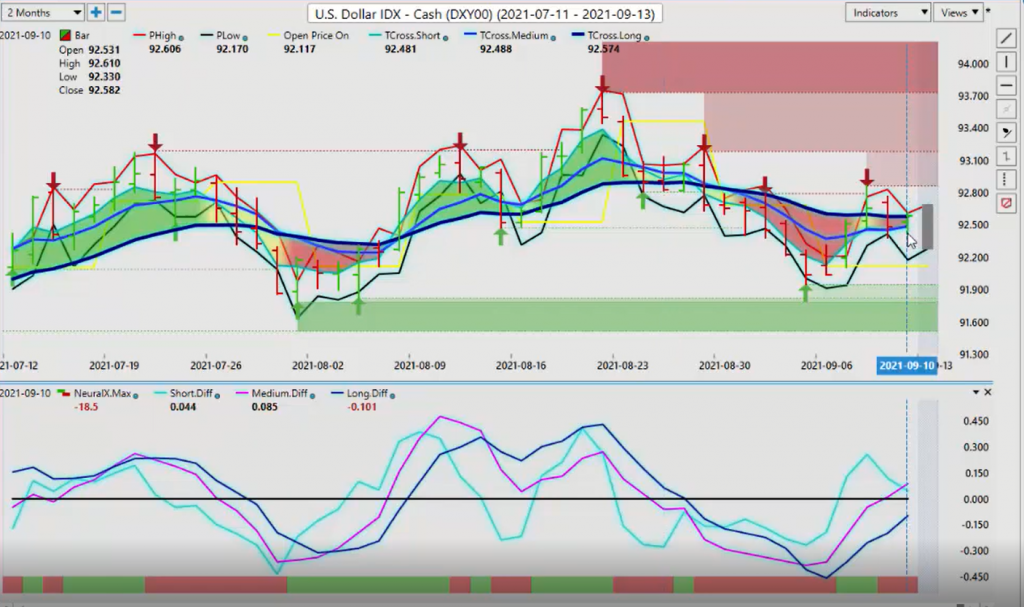
Task: Click the Open Price On yellow swatch
Action: [273, 35]
